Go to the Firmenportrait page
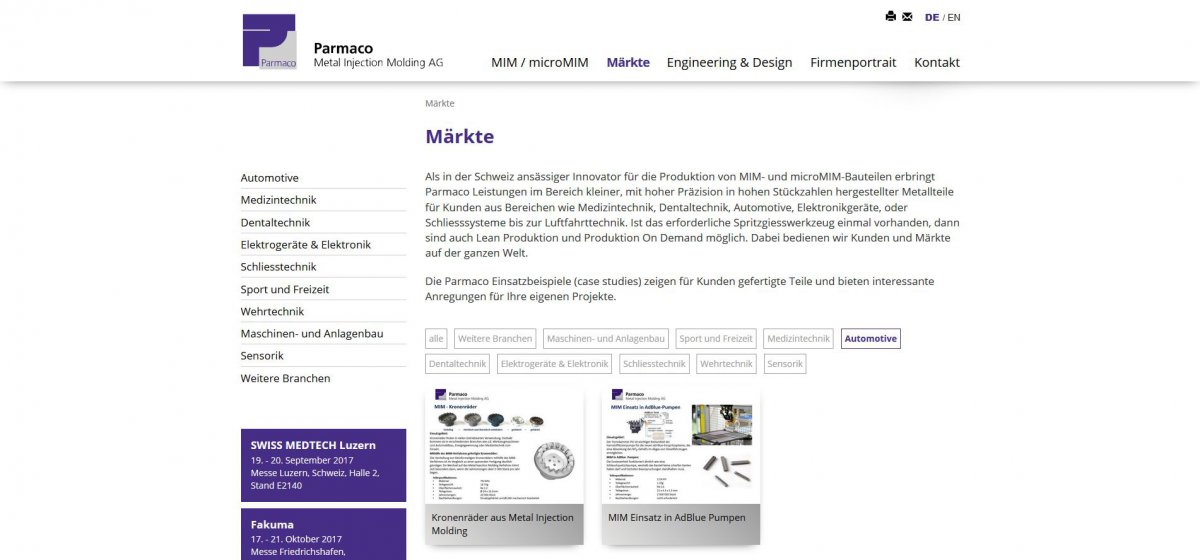Image resolution: width=1200 pixels, height=560 pixels. pos(853,62)
